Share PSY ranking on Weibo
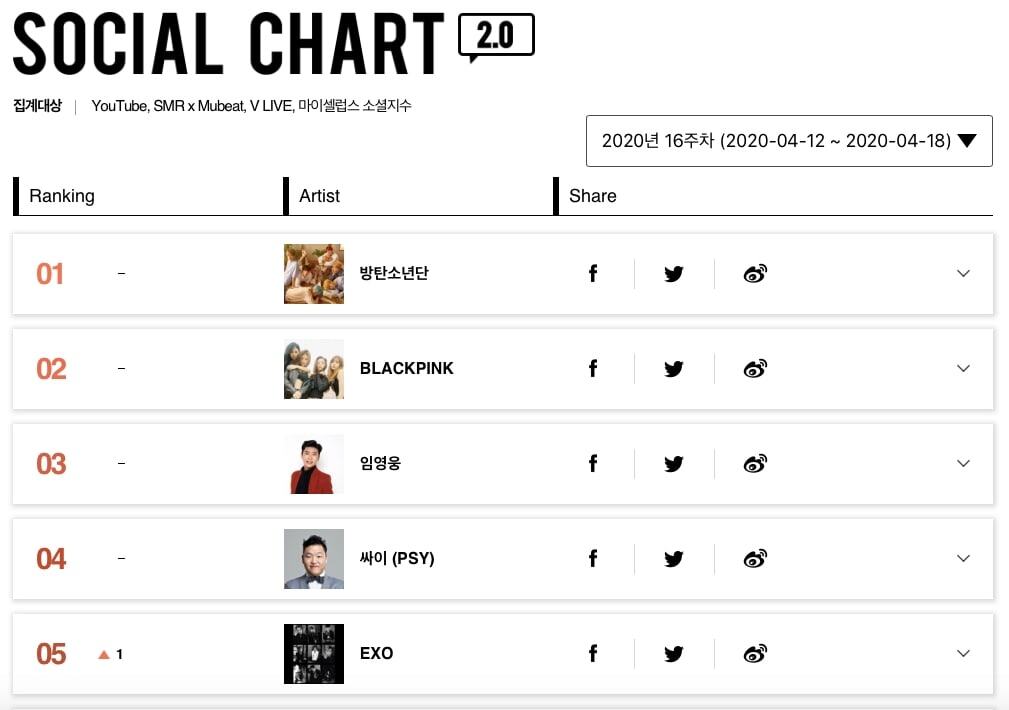Image resolution: width=1009 pixels, height=710 pixels. [755, 559]
